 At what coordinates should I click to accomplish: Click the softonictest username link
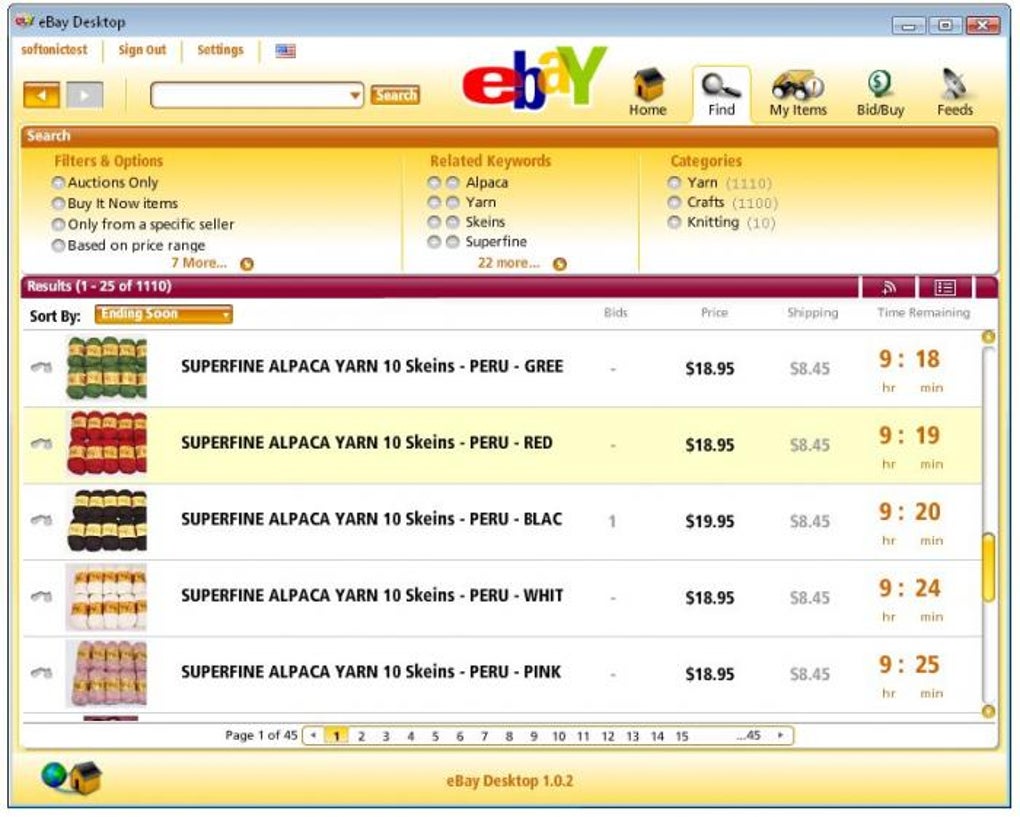(x=54, y=49)
